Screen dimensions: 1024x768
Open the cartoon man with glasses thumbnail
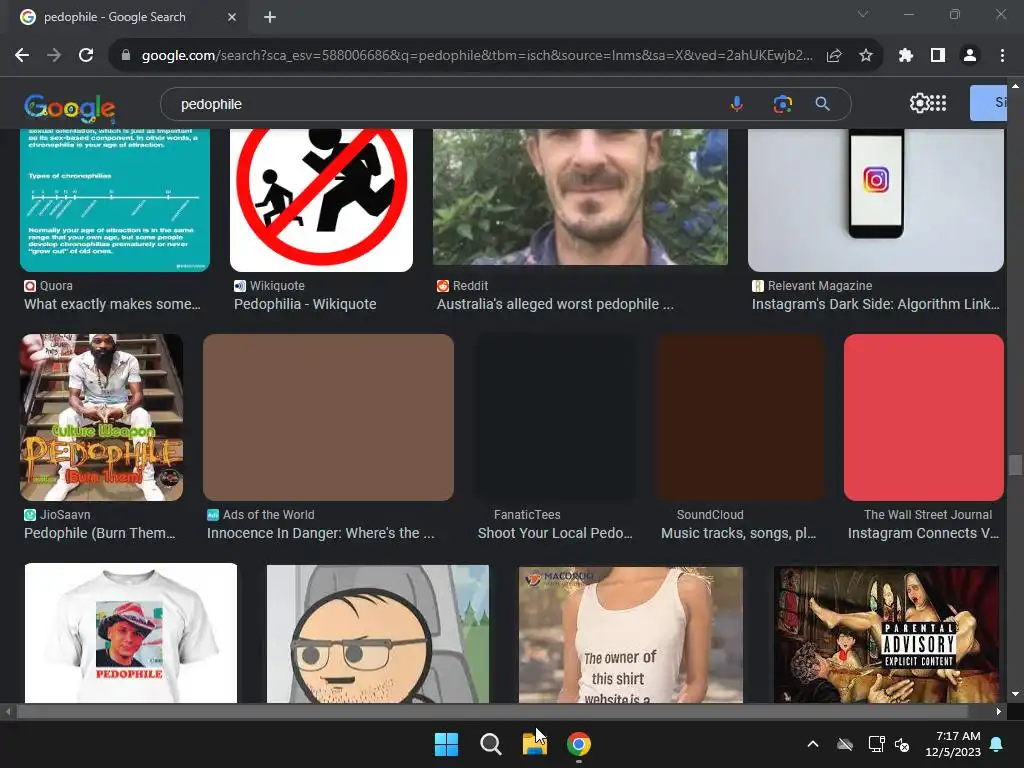click(377, 633)
